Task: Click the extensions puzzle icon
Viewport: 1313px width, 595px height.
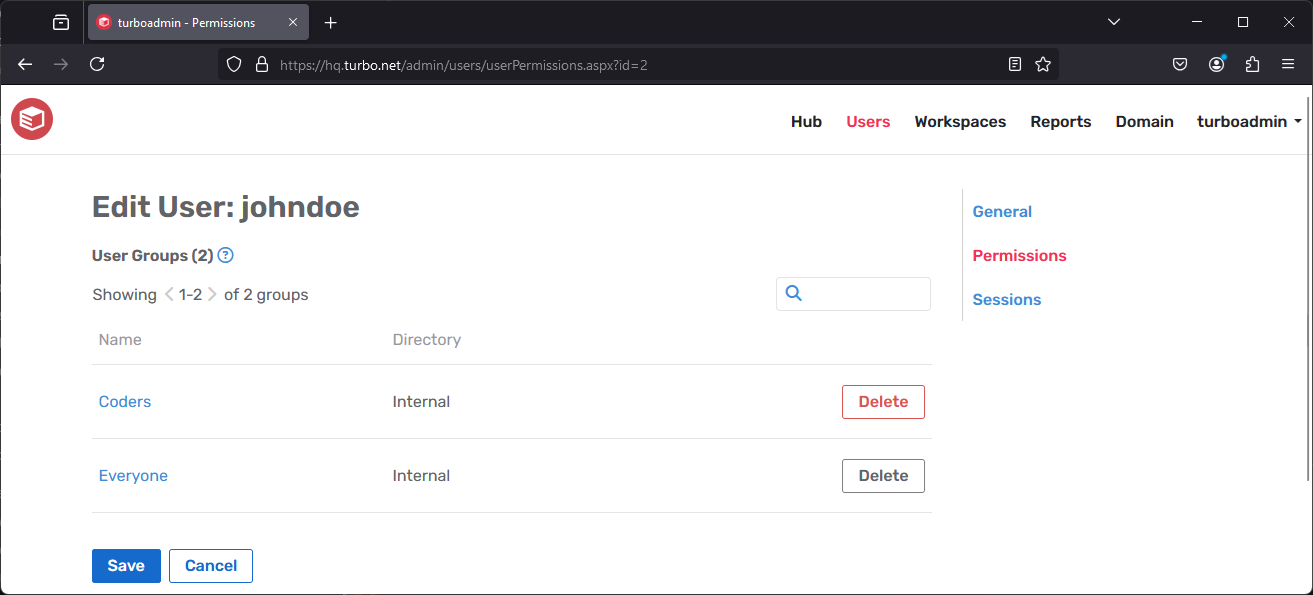Action: [x=1252, y=63]
